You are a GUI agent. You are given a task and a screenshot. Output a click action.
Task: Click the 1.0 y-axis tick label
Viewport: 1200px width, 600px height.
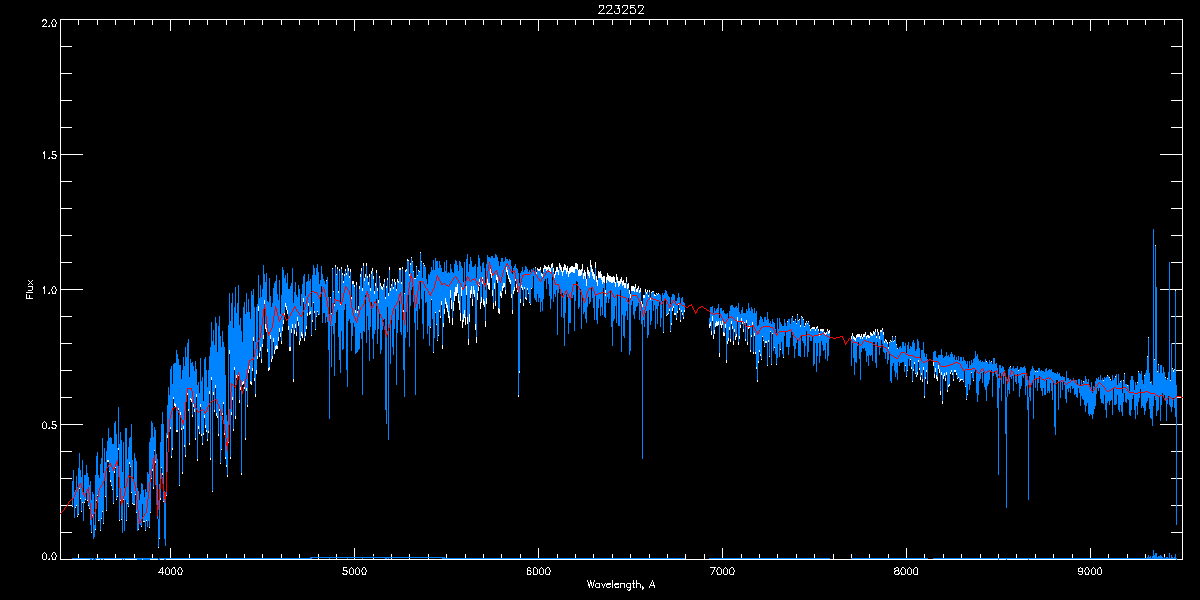[x=46, y=290]
